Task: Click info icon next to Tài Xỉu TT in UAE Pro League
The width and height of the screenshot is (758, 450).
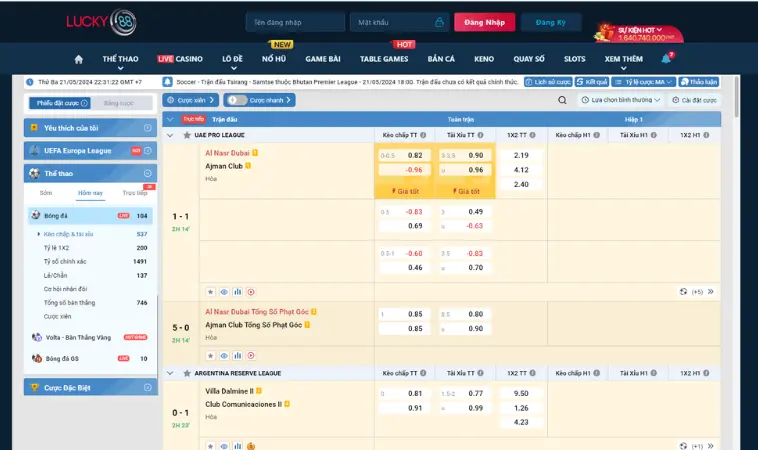Action: [480, 135]
